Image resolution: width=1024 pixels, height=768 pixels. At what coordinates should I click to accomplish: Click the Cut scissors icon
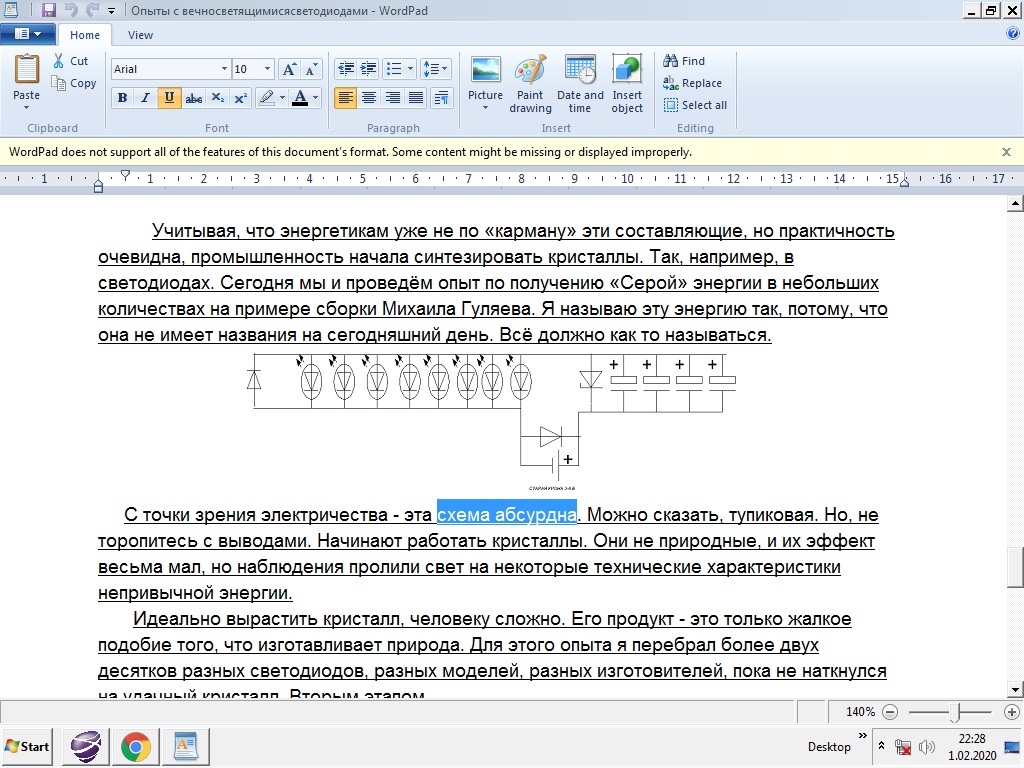coord(60,61)
